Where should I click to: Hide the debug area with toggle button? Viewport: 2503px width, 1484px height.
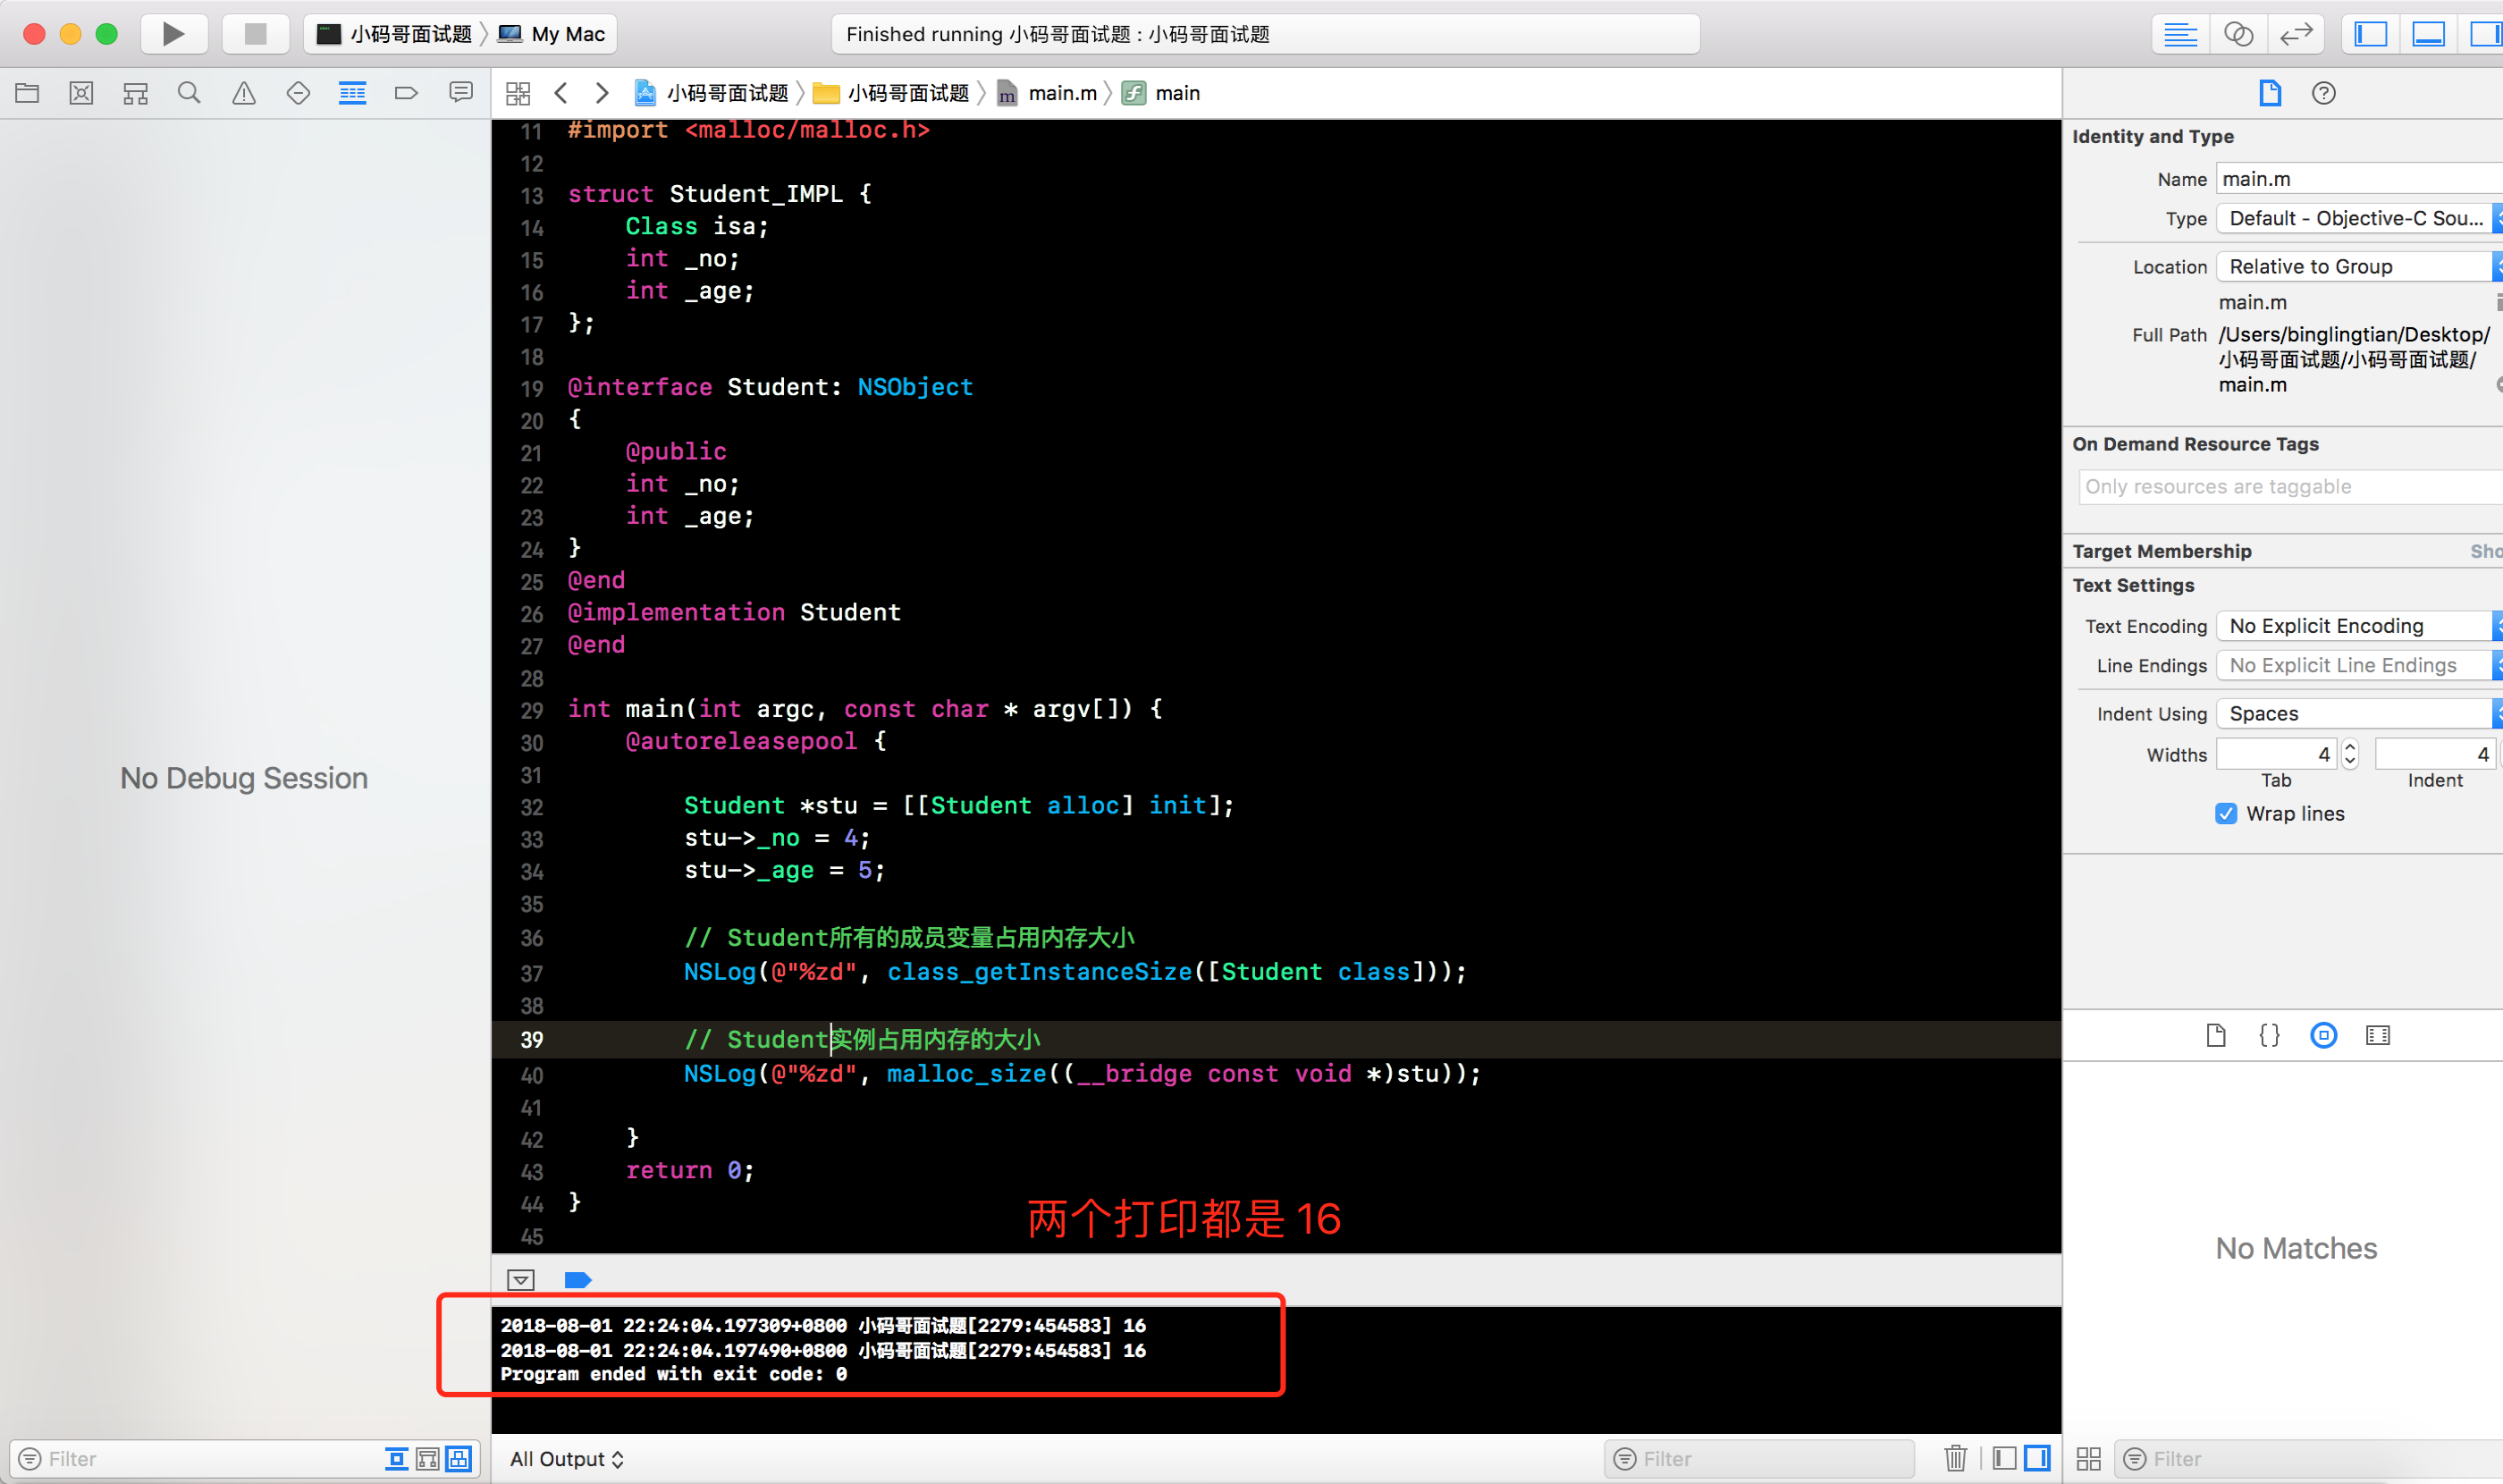pyautogui.click(x=520, y=1280)
